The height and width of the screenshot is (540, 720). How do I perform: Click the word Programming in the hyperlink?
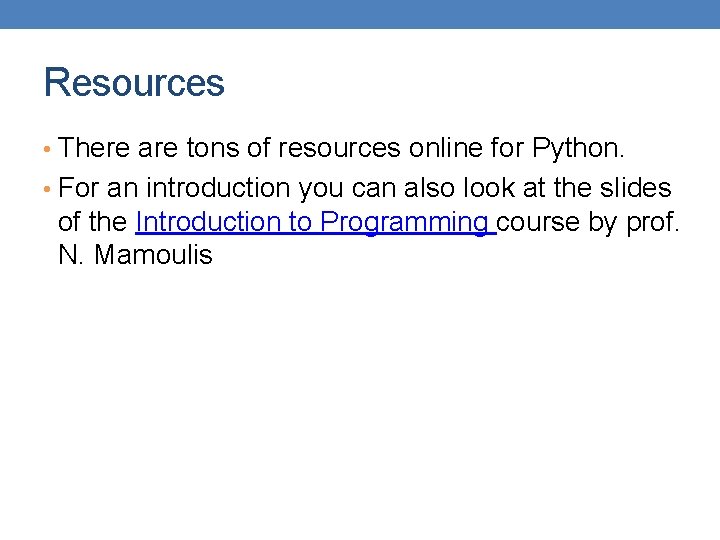pos(404,222)
